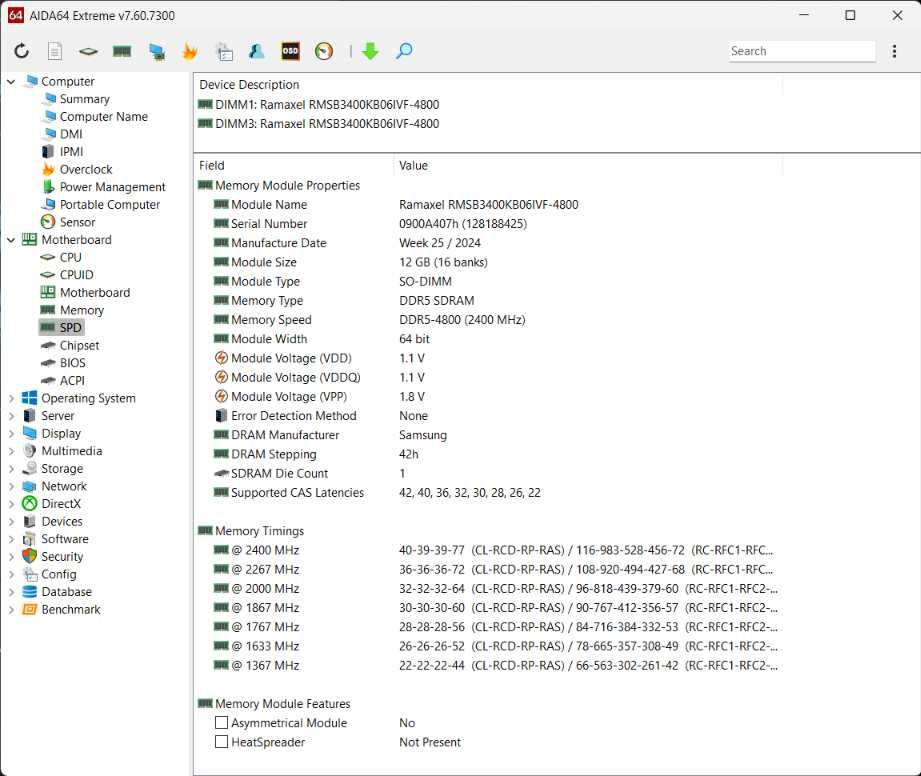The height and width of the screenshot is (776, 921).
Task: Click the memory module toolbar icon
Action: 122,51
